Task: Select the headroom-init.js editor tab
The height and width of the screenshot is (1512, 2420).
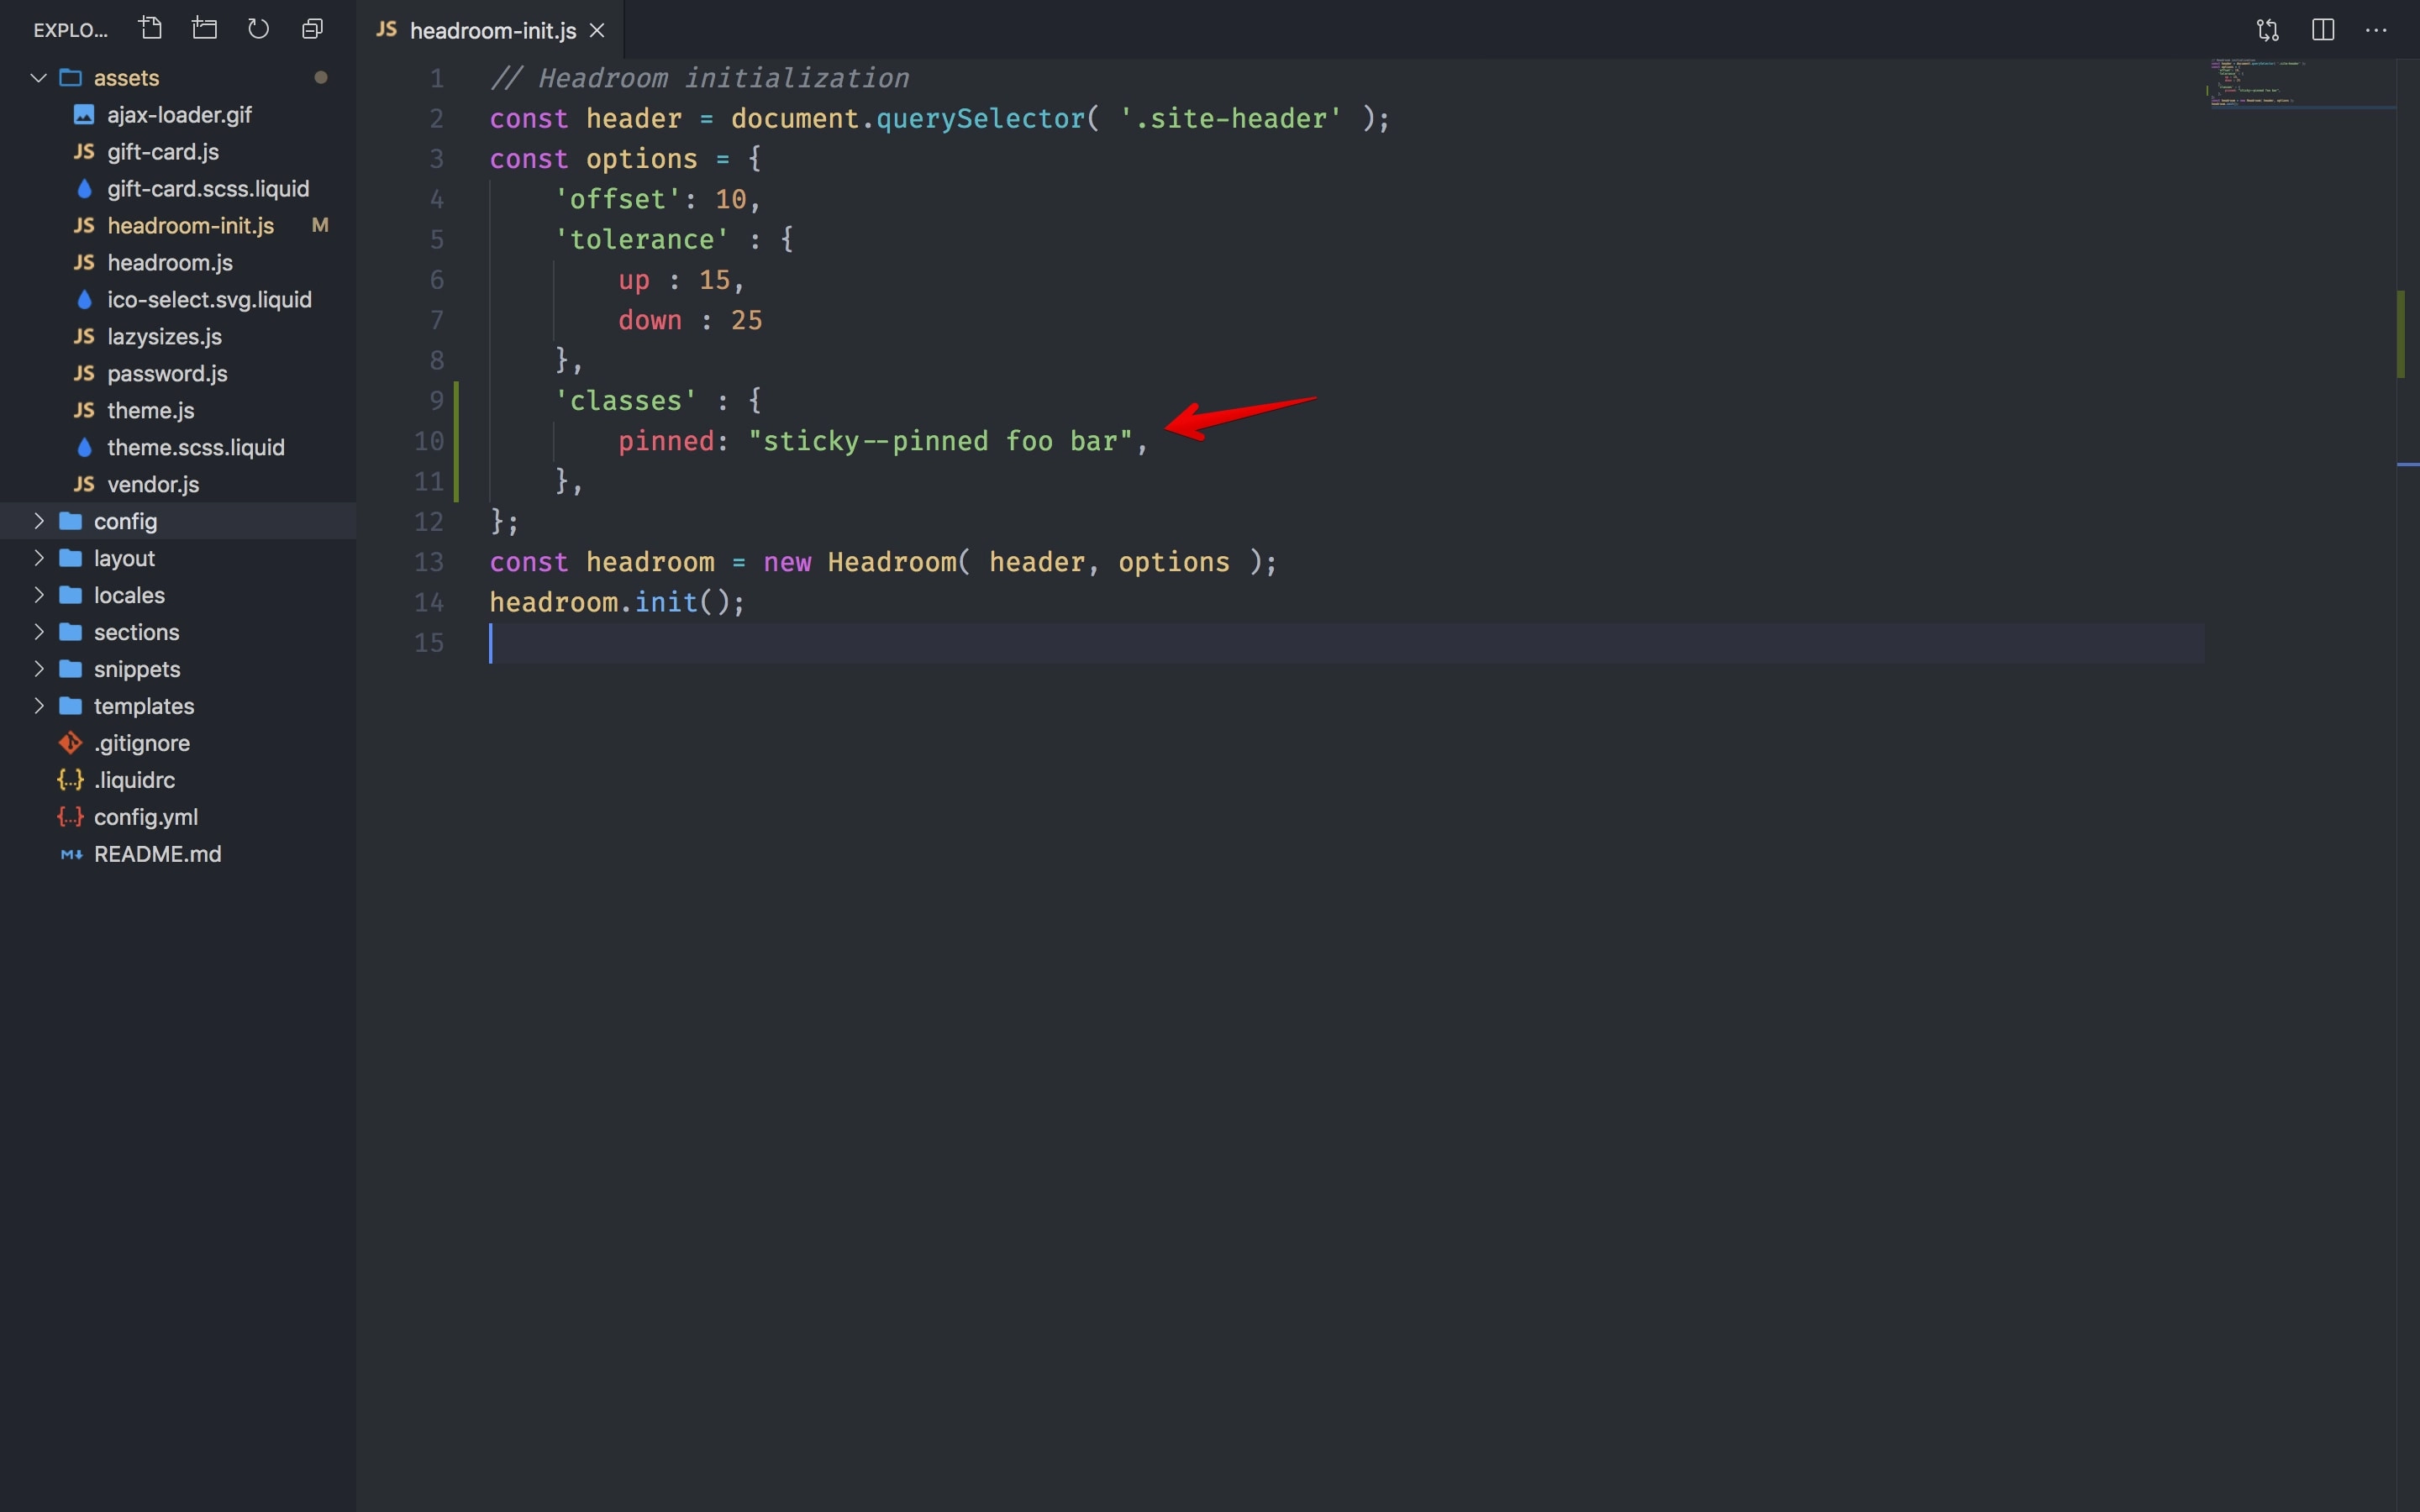Action: pyautogui.click(x=491, y=30)
